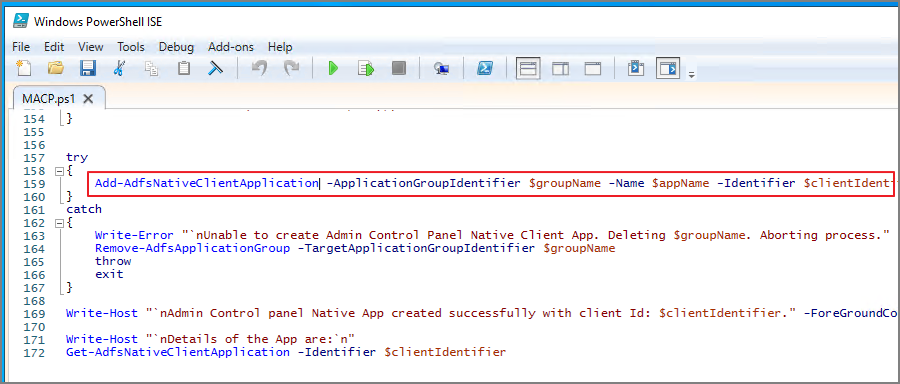The height and width of the screenshot is (384, 900).
Task: Click the Redo arrow icon
Action: (292, 68)
